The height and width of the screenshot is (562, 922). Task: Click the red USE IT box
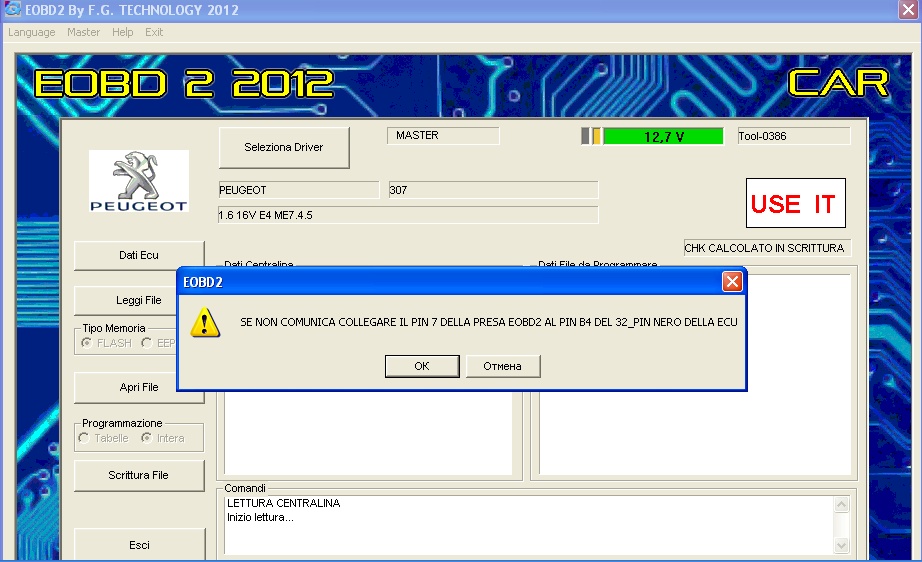click(796, 203)
